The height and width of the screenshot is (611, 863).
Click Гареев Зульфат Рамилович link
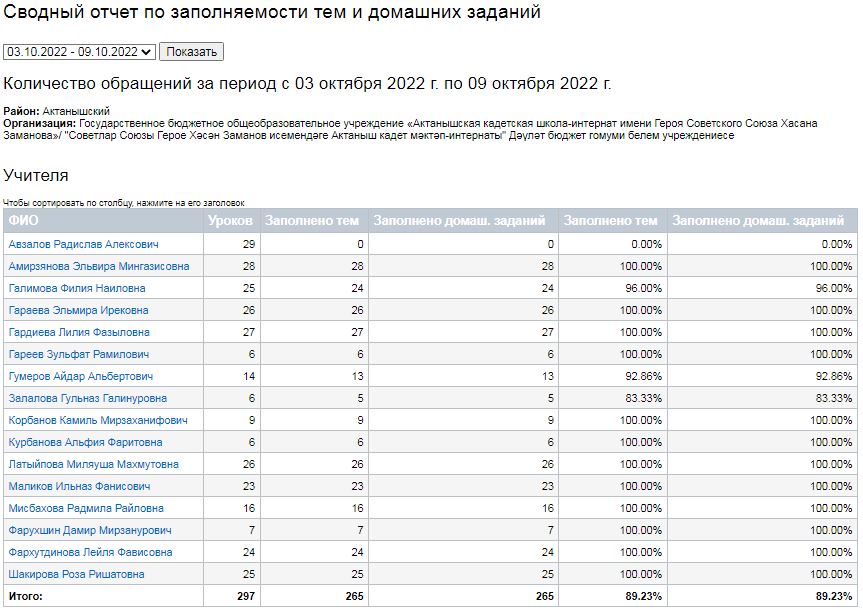79,354
